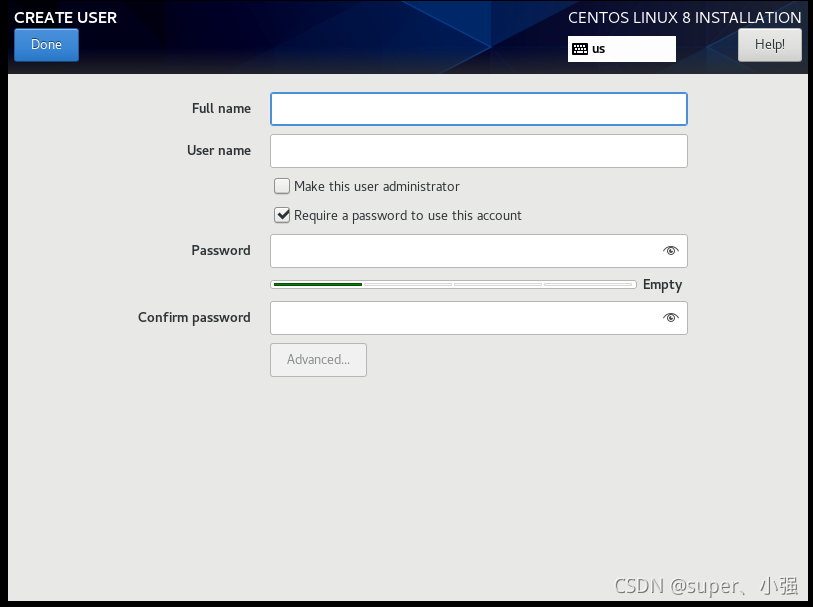
Task: Focus the Full name input field
Action: click(x=479, y=109)
